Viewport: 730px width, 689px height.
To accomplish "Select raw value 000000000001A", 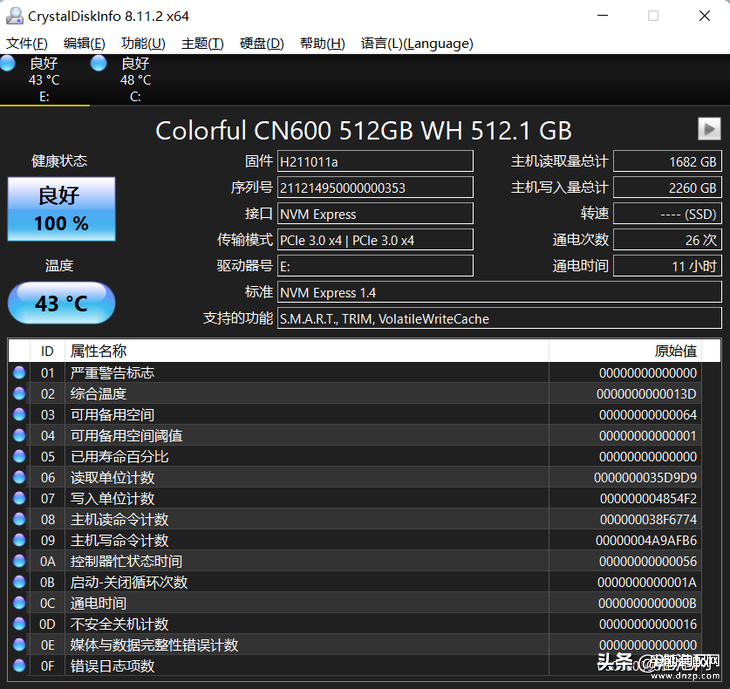I will tap(647, 582).
